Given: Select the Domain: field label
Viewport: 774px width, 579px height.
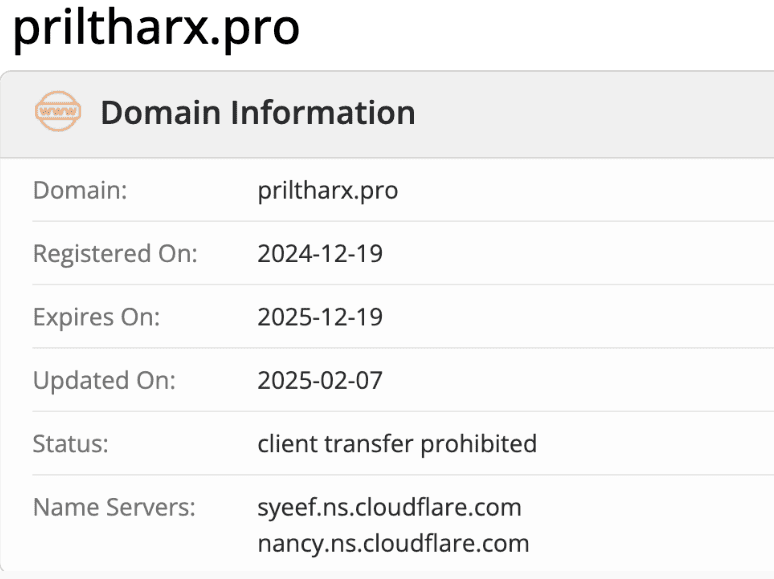Looking at the screenshot, I should pyautogui.click(x=80, y=190).
